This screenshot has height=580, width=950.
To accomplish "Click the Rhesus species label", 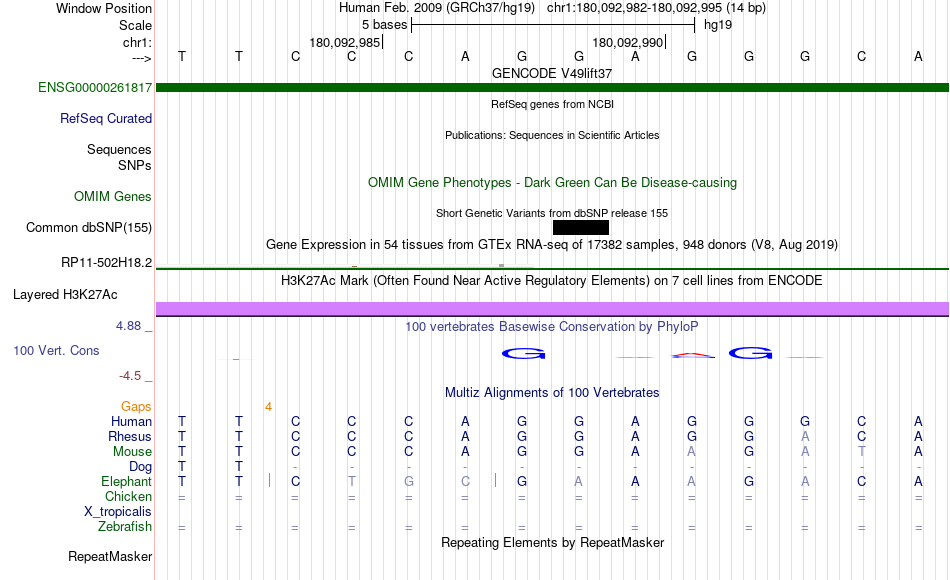I will coord(130,437).
